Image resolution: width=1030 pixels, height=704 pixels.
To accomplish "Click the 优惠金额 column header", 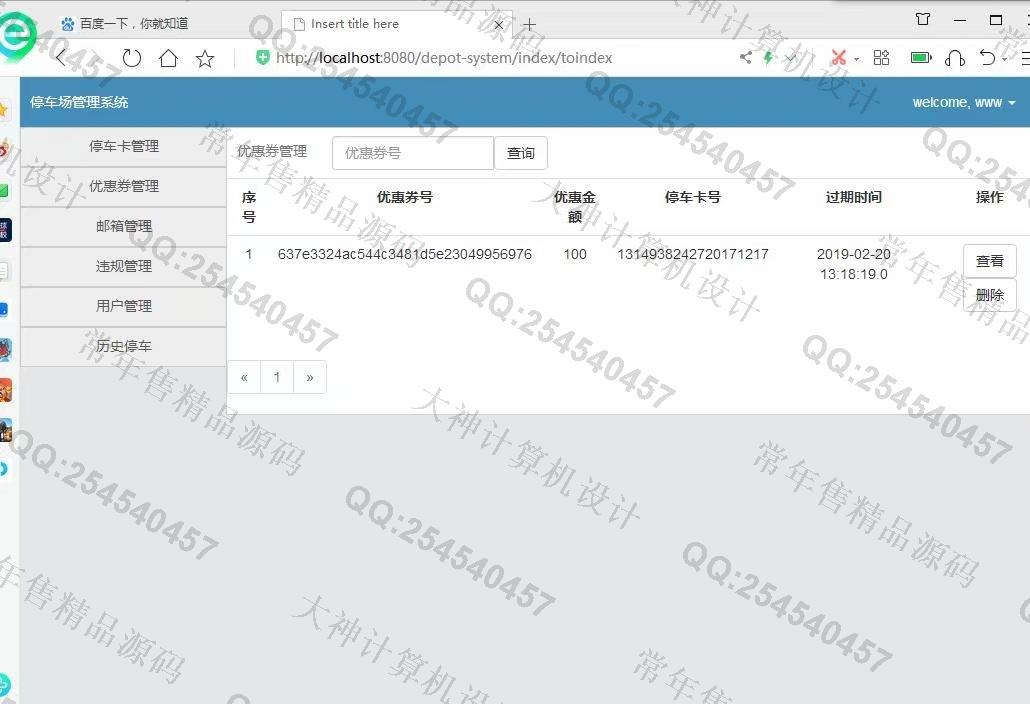I will (x=575, y=207).
